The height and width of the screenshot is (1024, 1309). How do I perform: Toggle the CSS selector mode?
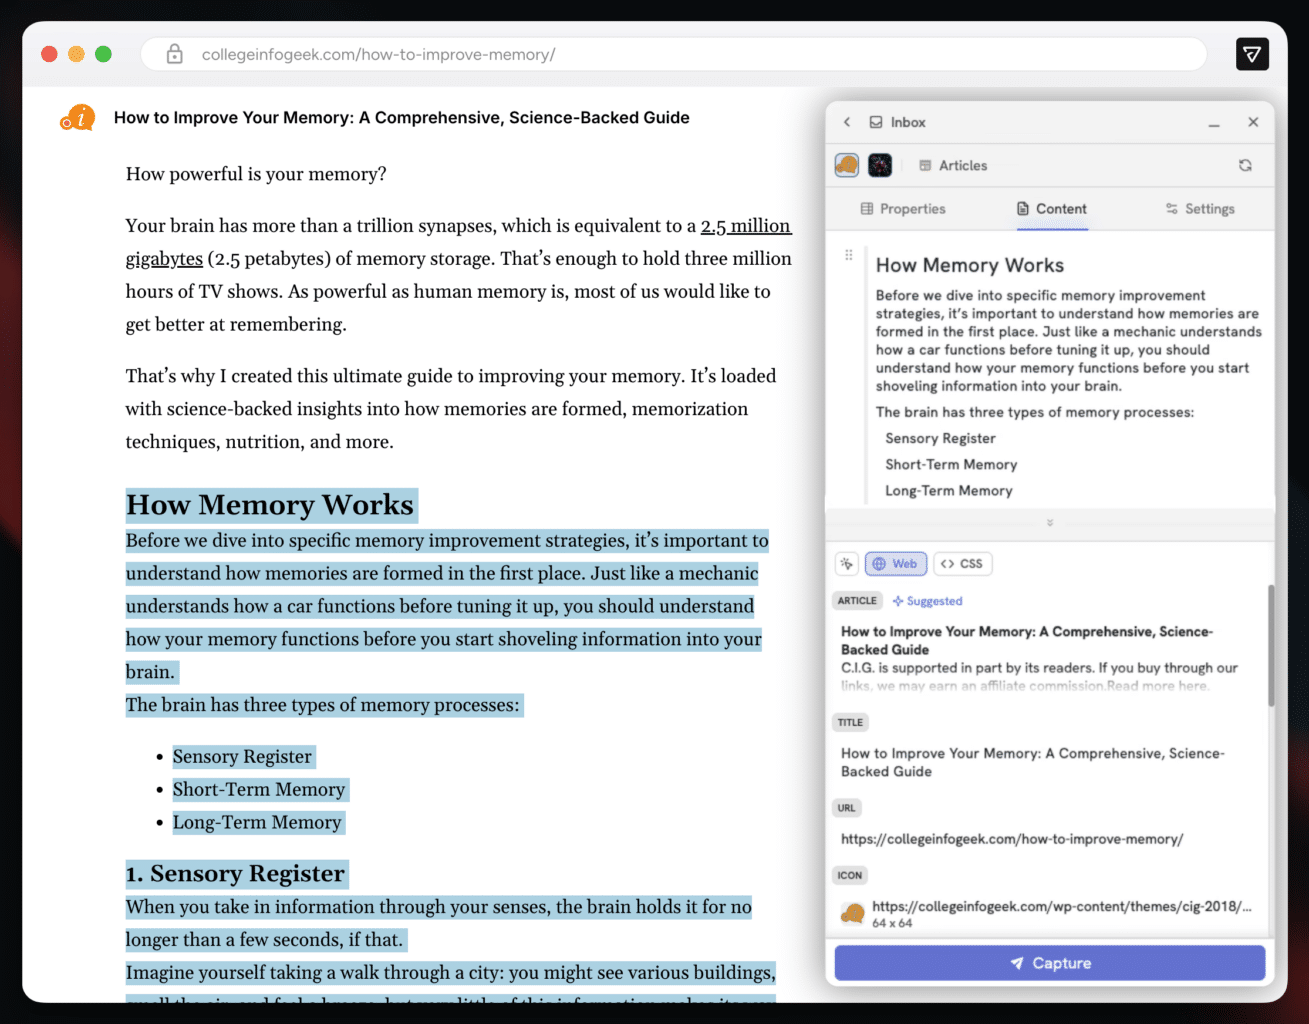pos(962,564)
